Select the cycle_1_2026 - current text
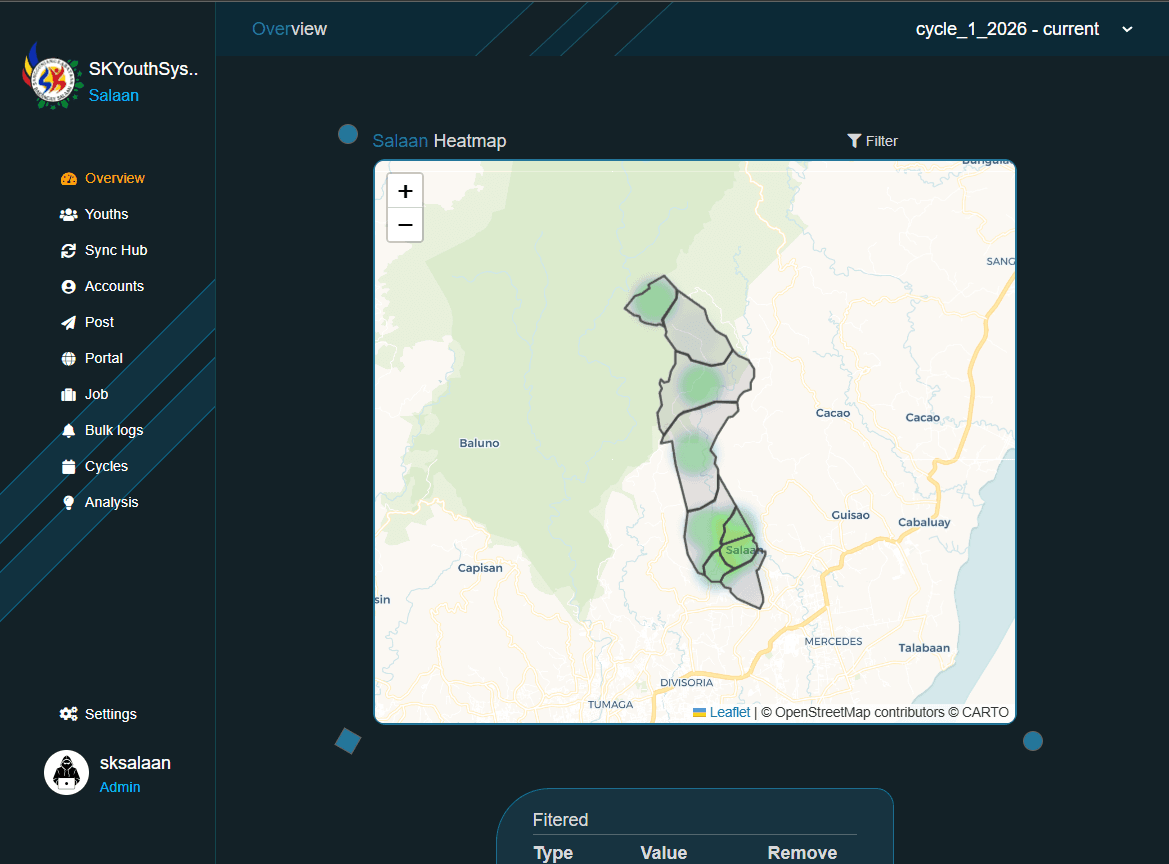This screenshot has height=864, width=1169. 1007,29
